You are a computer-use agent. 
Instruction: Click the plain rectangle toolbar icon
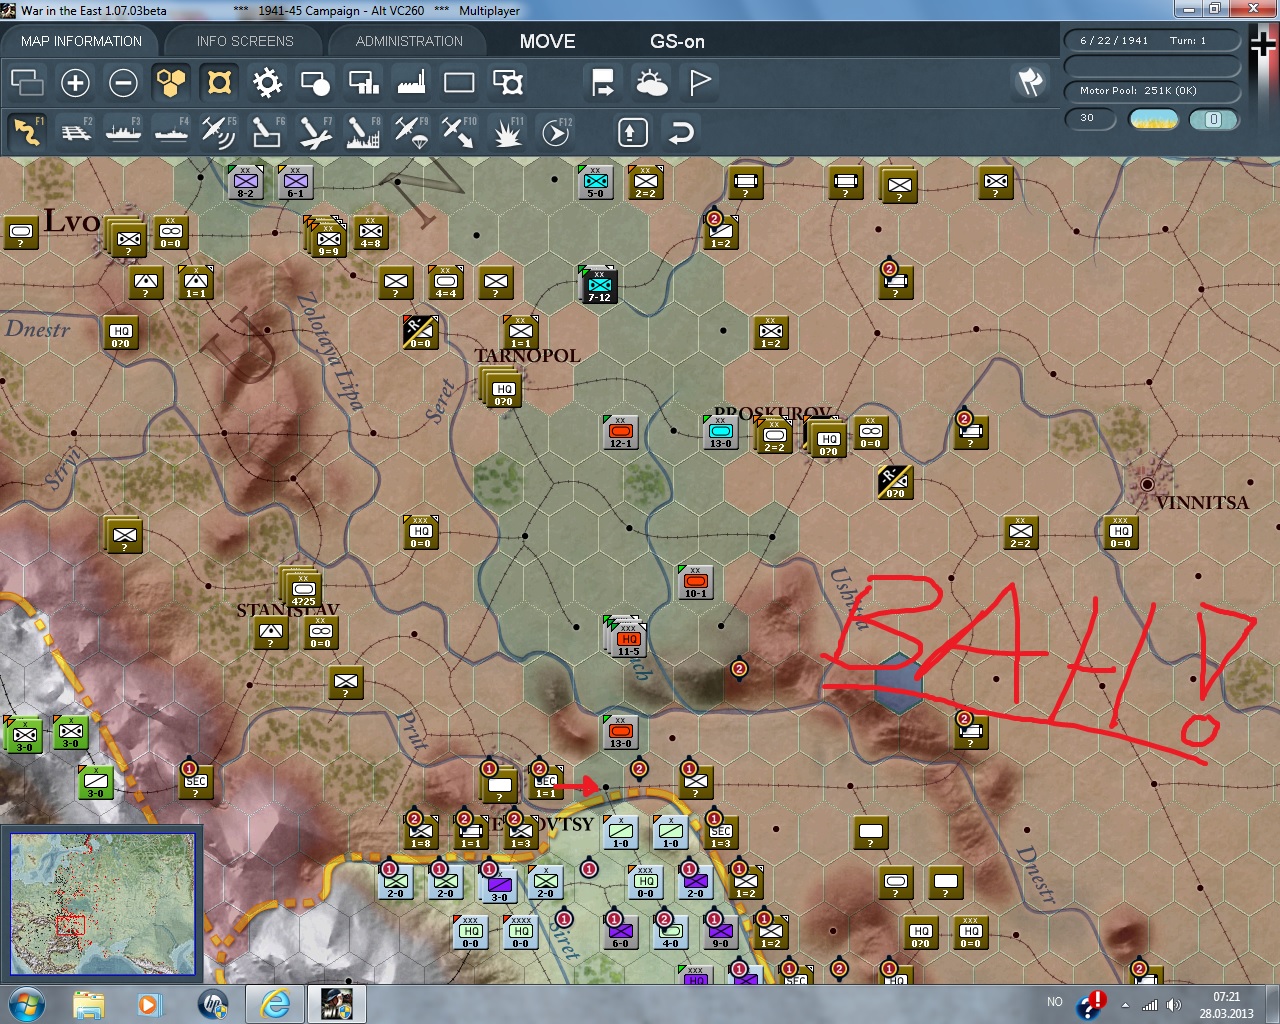[x=459, y=82]
